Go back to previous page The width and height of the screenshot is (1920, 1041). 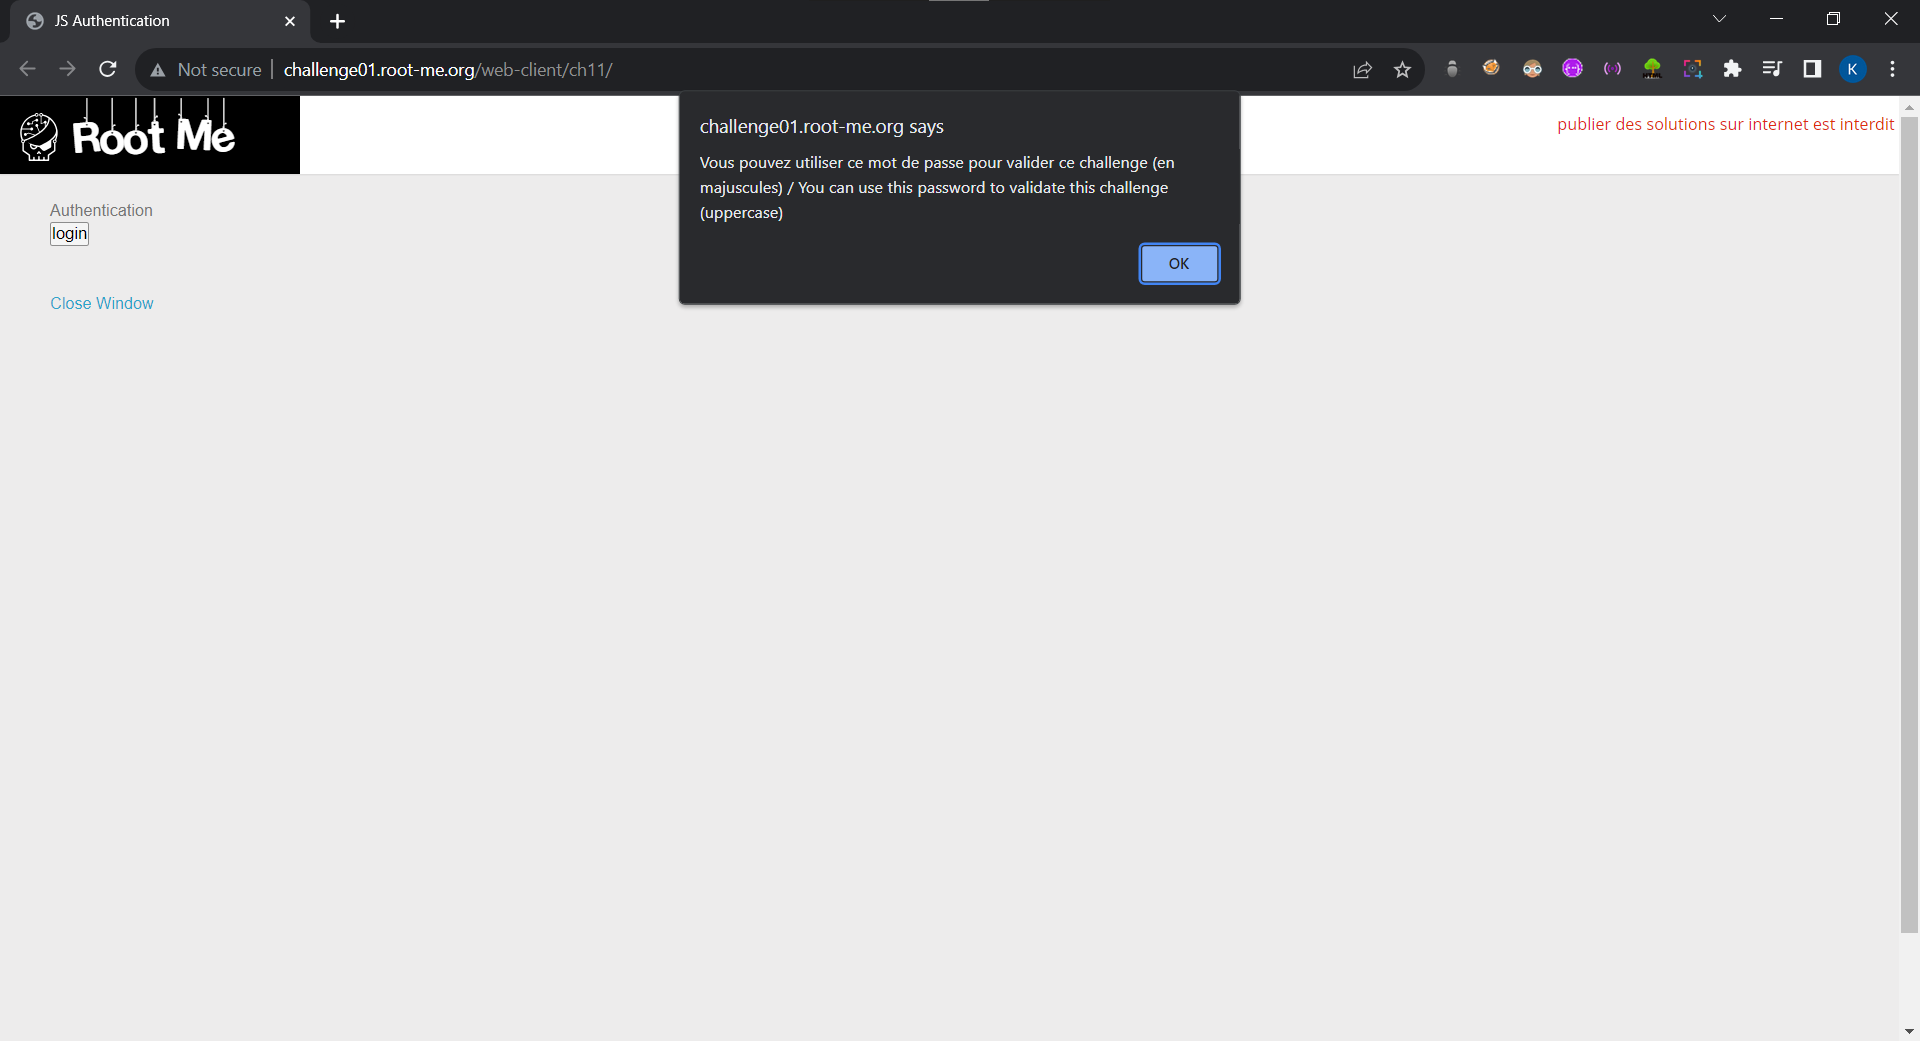pos(28,69)
